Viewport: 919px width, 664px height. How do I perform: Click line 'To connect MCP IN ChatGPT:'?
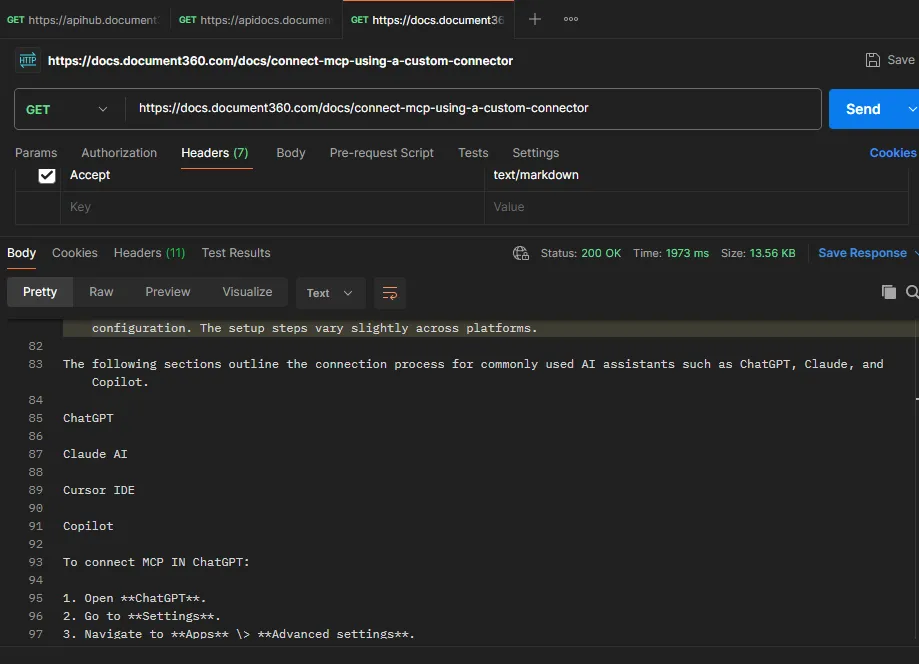(156, 563)
